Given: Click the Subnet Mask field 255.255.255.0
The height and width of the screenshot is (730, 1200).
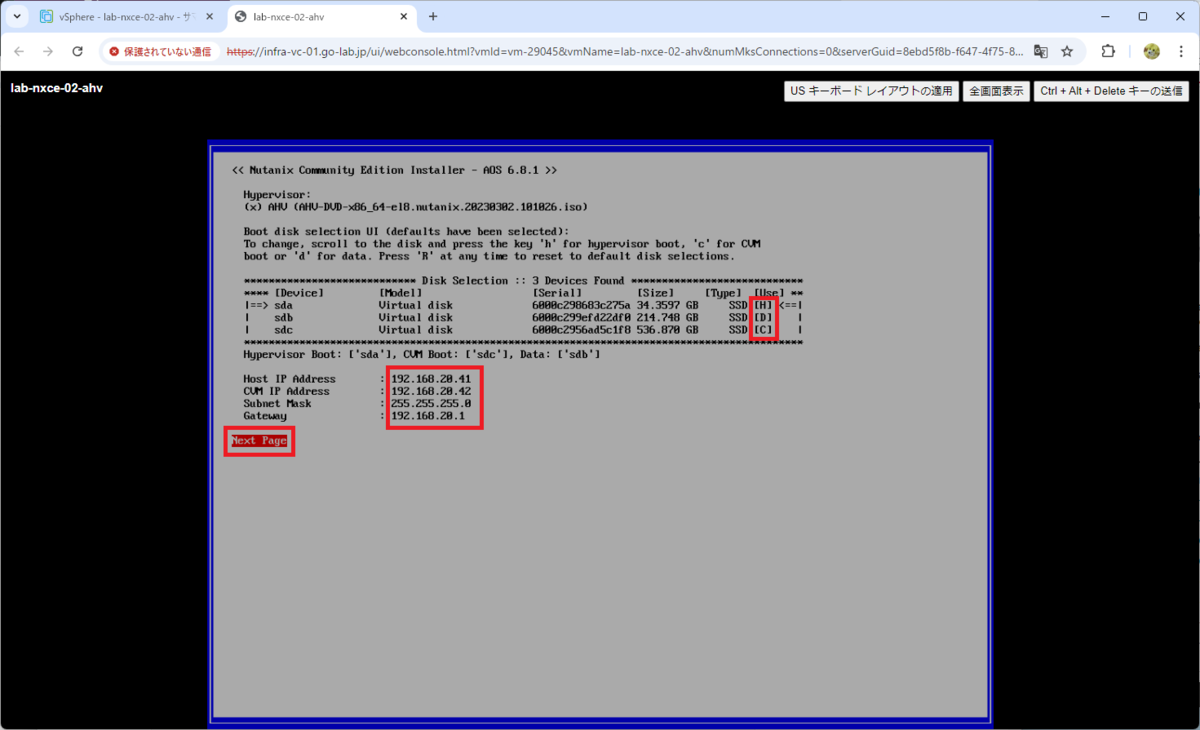Looking at the screenshot, I should click(x=430, y=404).
